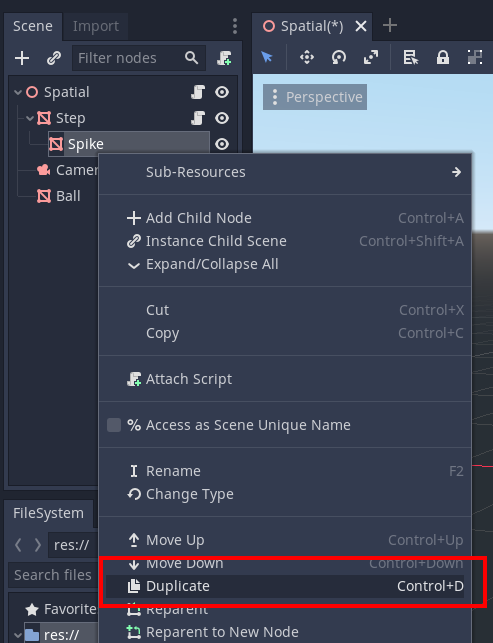493x643 pixels.
Task: Open the script attached to Step node
Action: click(198, 118)
